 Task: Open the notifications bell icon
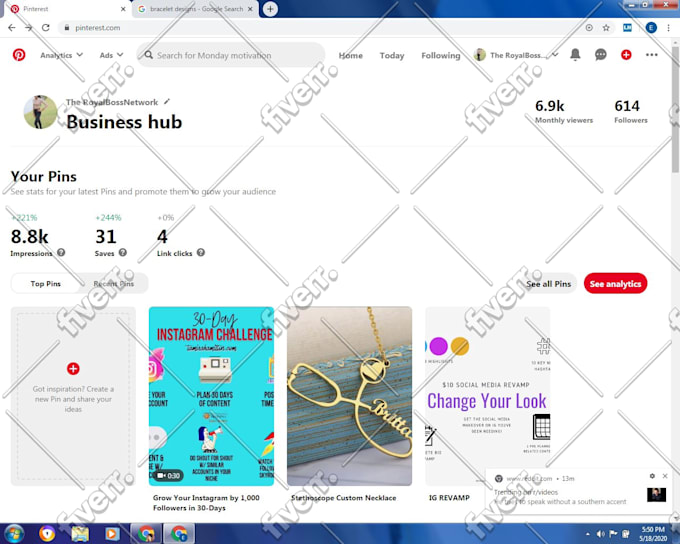point(575,55)
